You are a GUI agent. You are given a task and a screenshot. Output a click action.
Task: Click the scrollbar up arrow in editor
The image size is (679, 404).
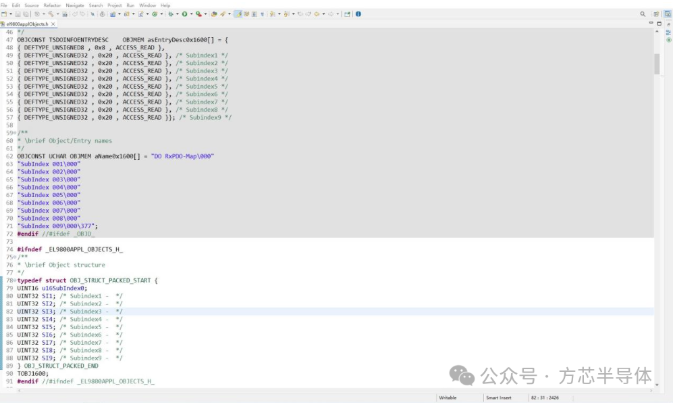tap(657, 32)
